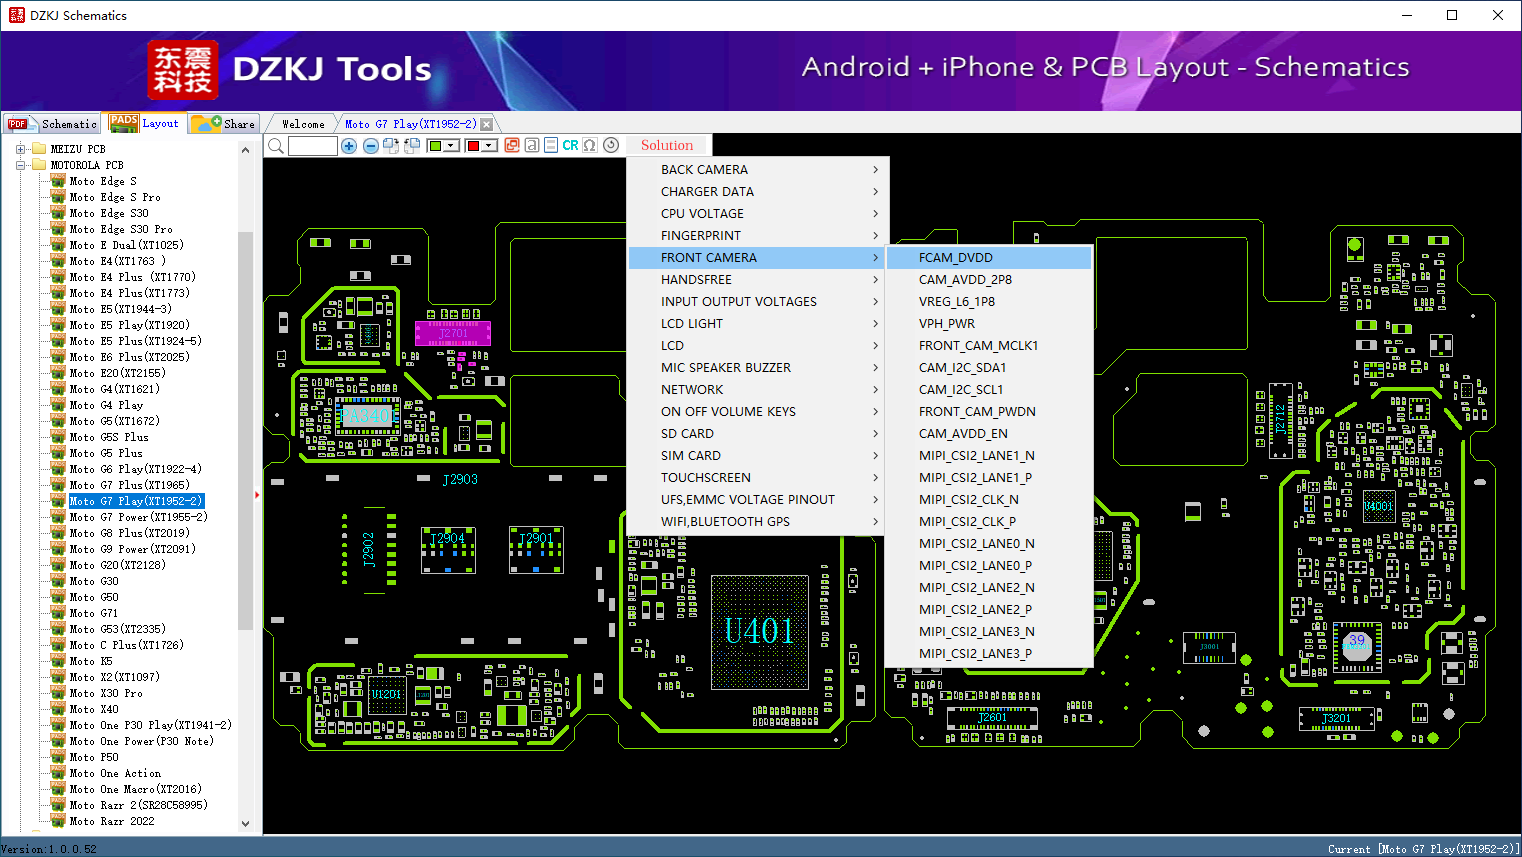The width and height of the screenshot is (1522, 857).
Task: Select Moto E6 Plus(XT2025) in tree
Action: click(129, 358)
